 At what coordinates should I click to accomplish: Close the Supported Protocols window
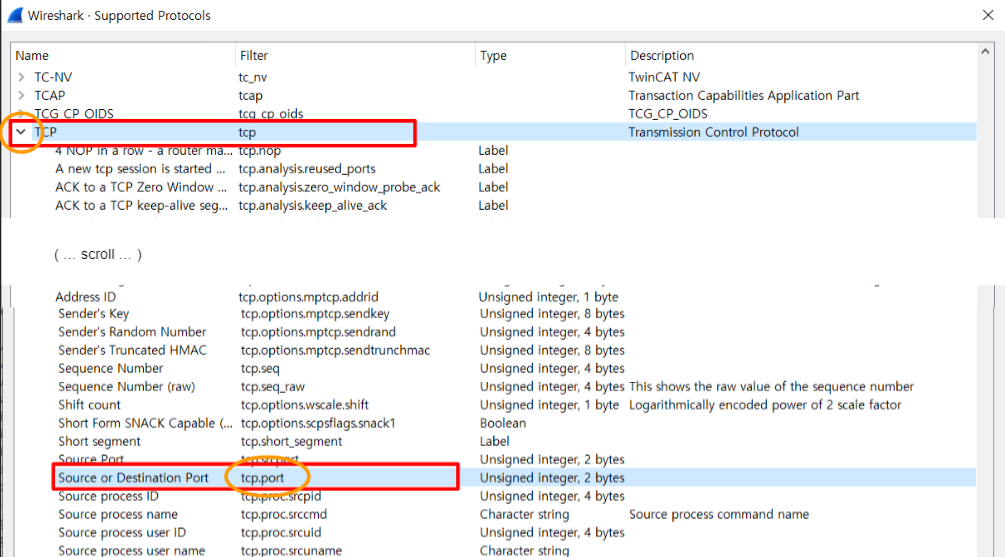[x=988, y=15]
